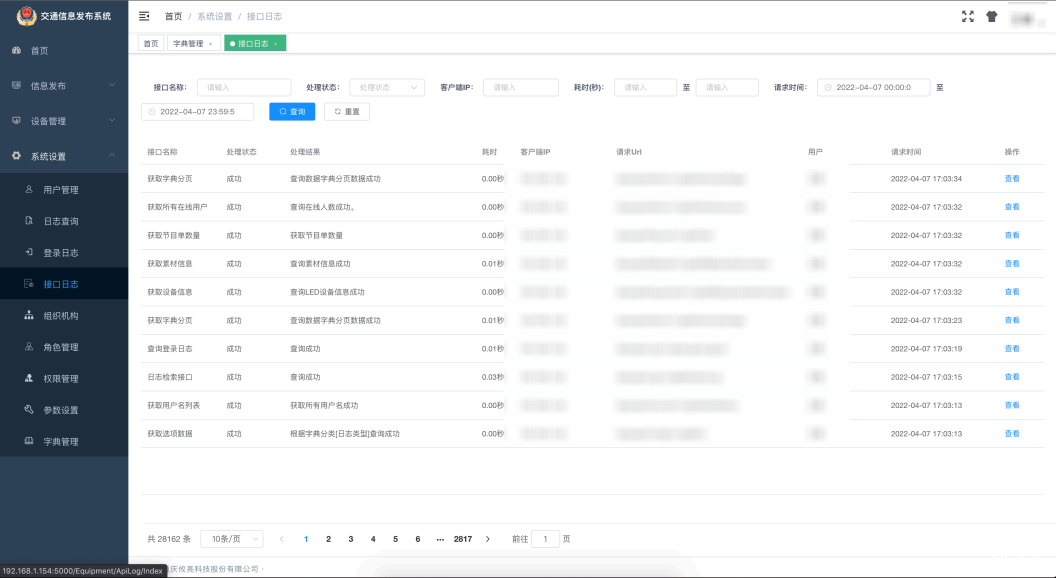Open theme switcher via the shirt icon
This screenshot has width=1056, height=578.
pos(991,15)
